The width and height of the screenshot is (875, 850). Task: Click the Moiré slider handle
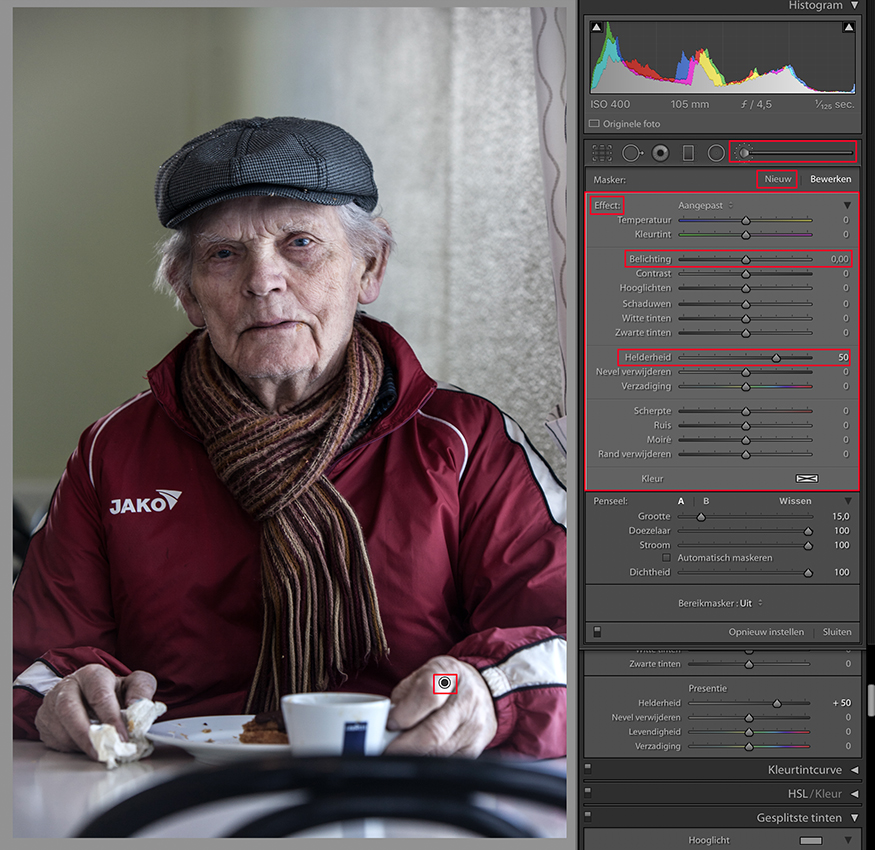(x=746, y=440)
